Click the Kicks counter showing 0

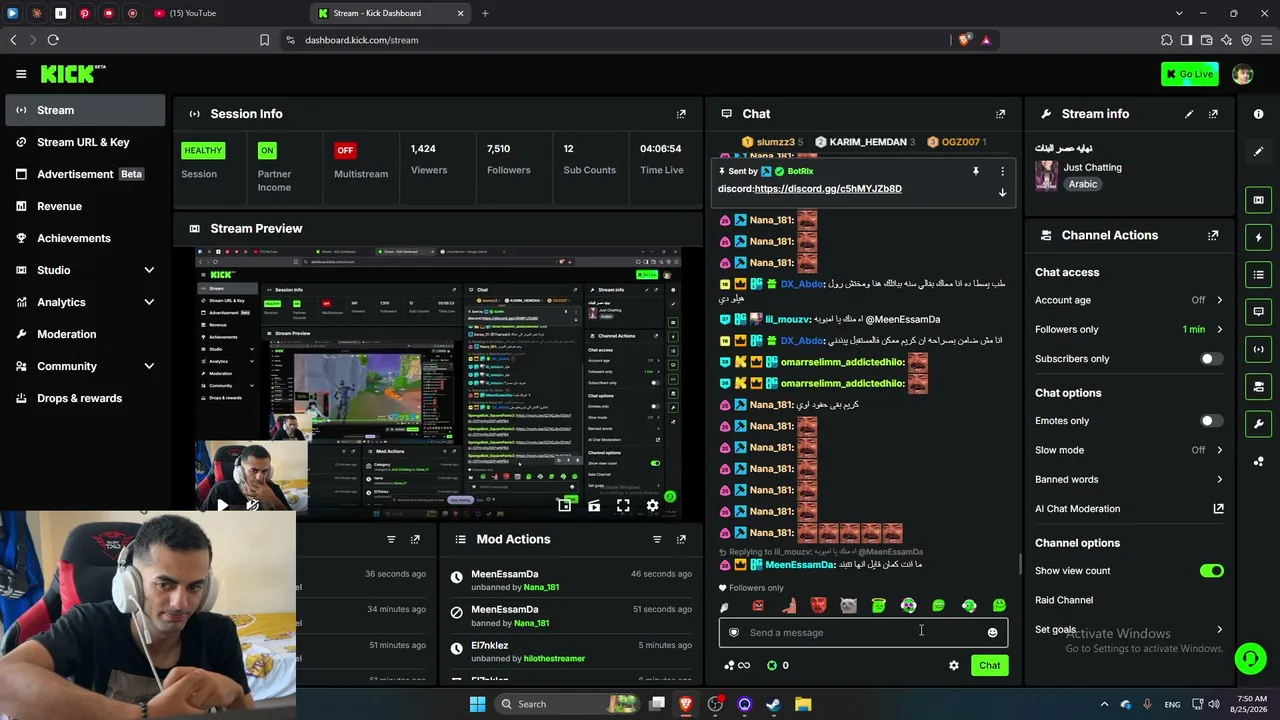(x=778, y=665)
